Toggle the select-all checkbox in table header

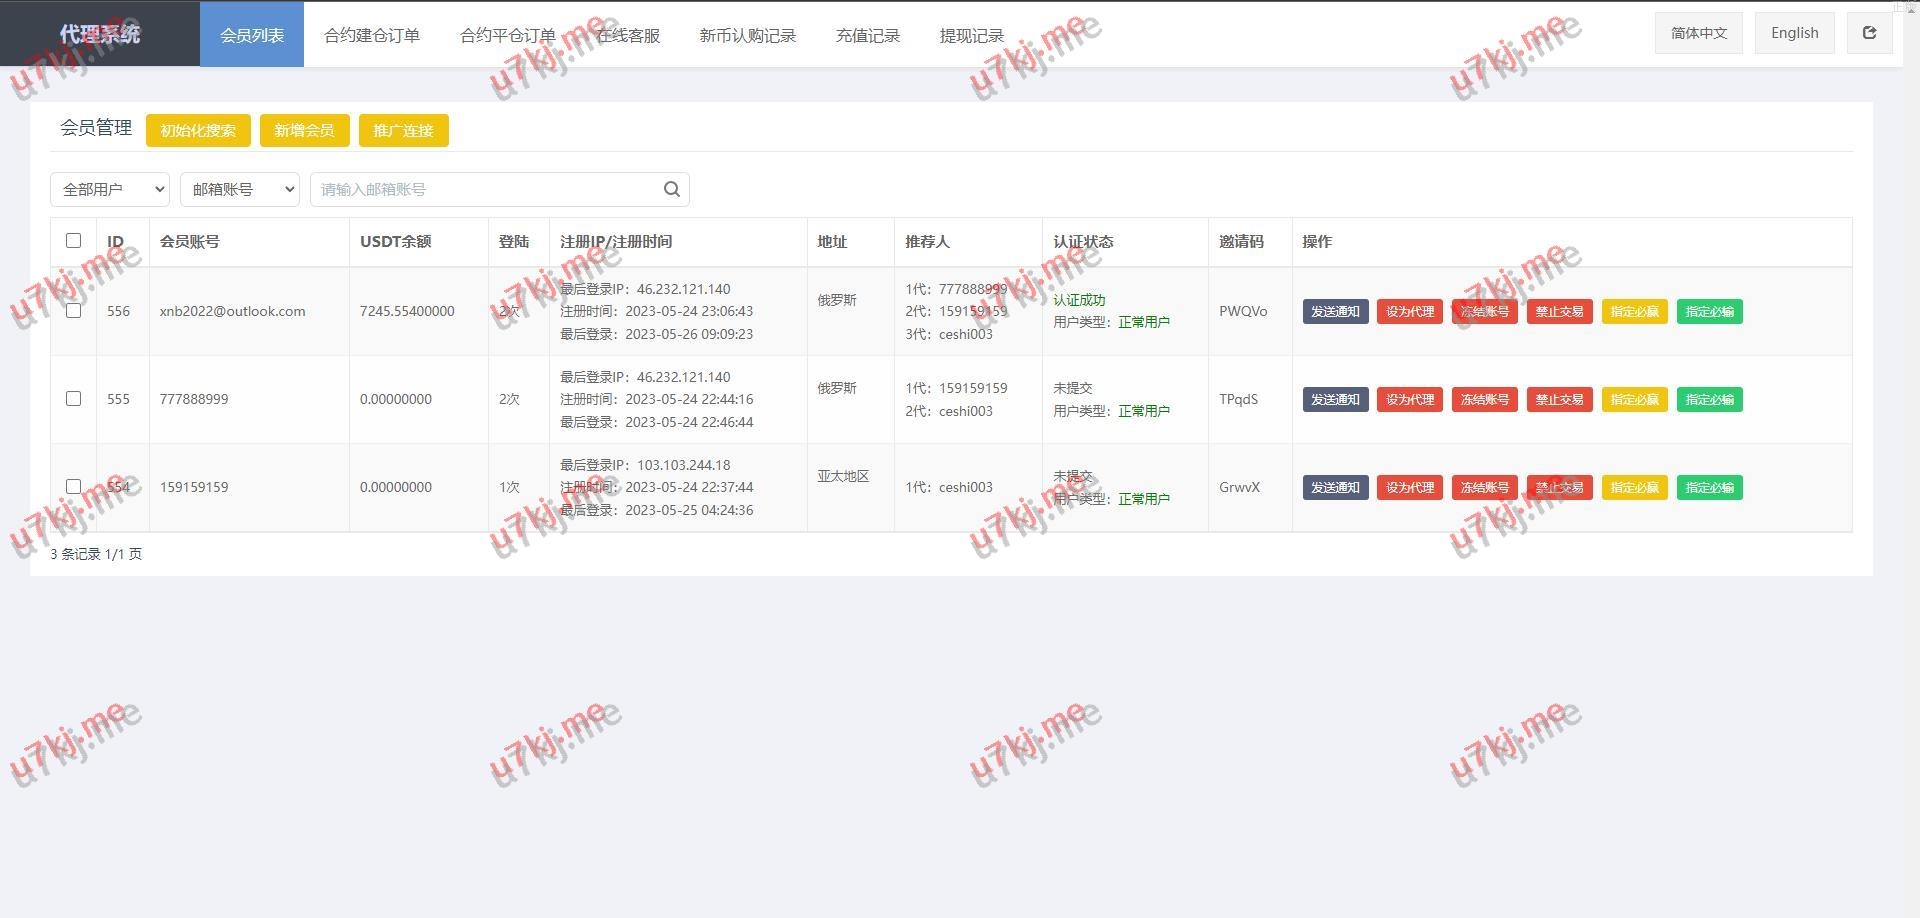coord(73,241)
